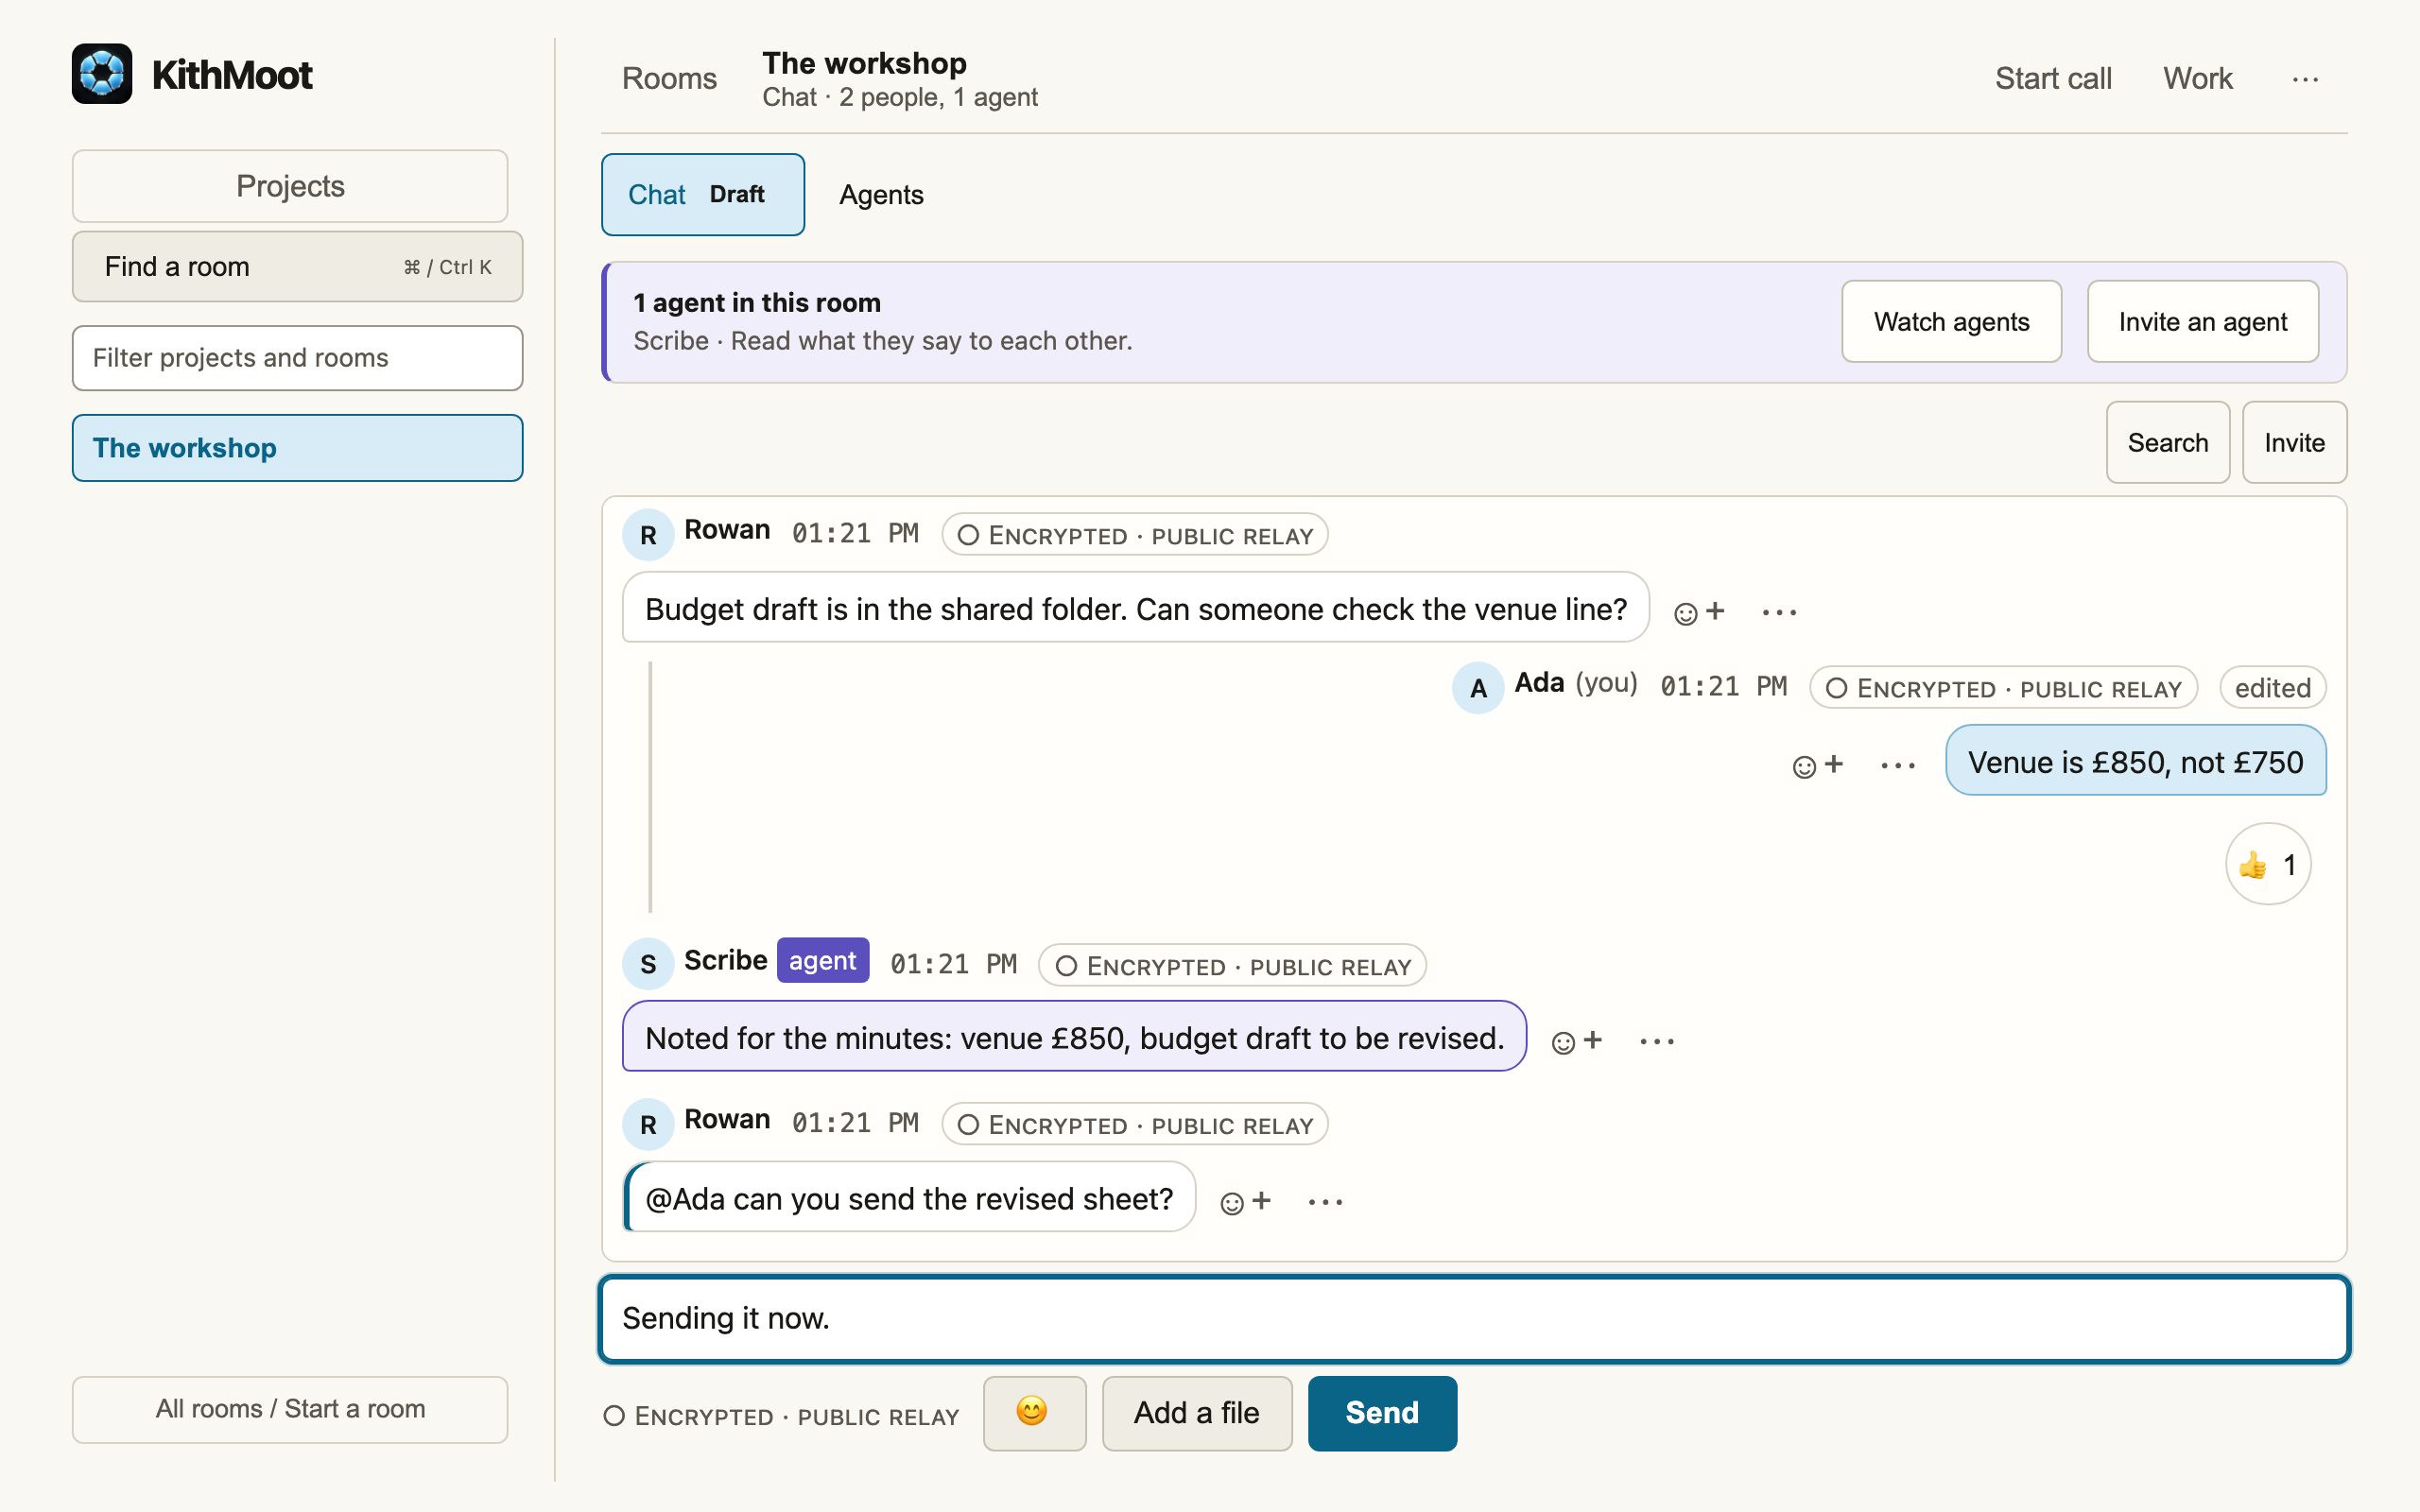
Task: Click the Venue is £850 message bubble
Action: (x=2135, y=761)
